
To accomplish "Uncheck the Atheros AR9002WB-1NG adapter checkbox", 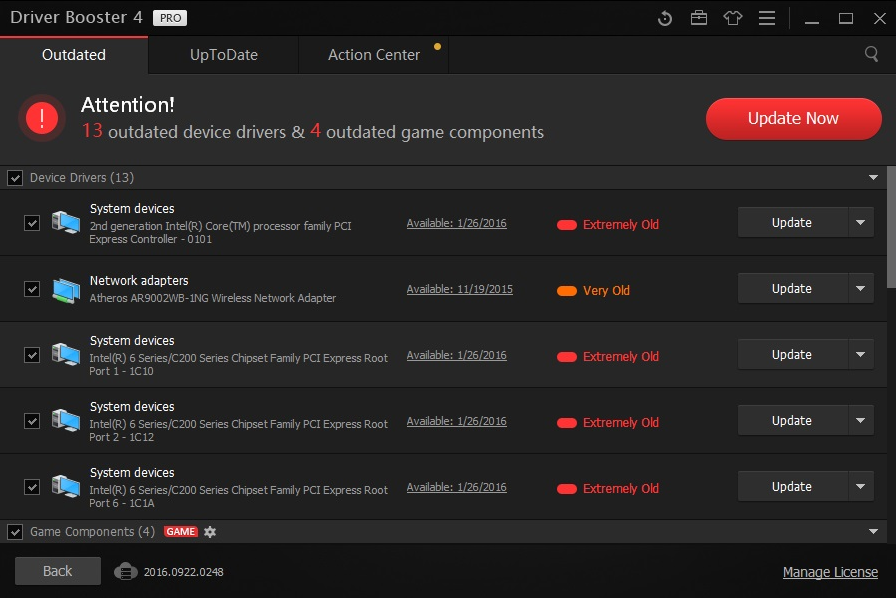I will click(x=32, y=289).
